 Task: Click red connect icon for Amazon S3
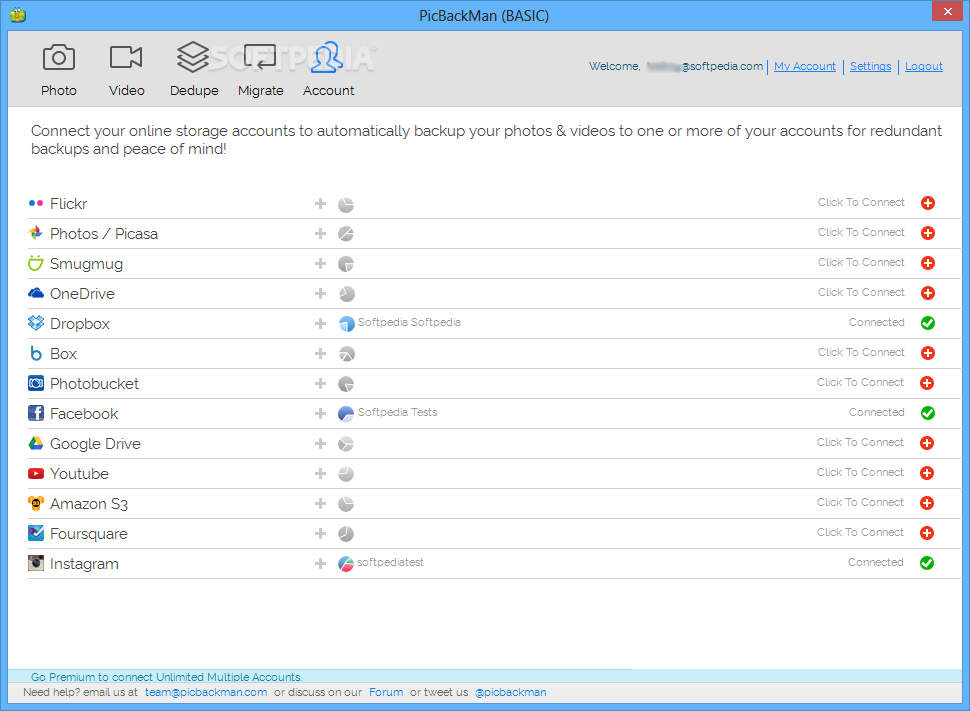pyautogui.click(x=927, y=503)
